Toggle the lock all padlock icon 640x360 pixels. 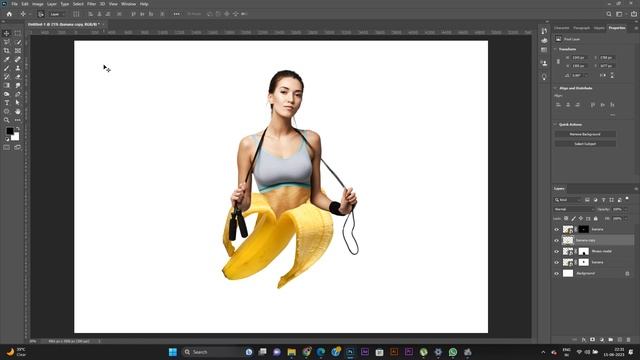[x=596, y=219]
